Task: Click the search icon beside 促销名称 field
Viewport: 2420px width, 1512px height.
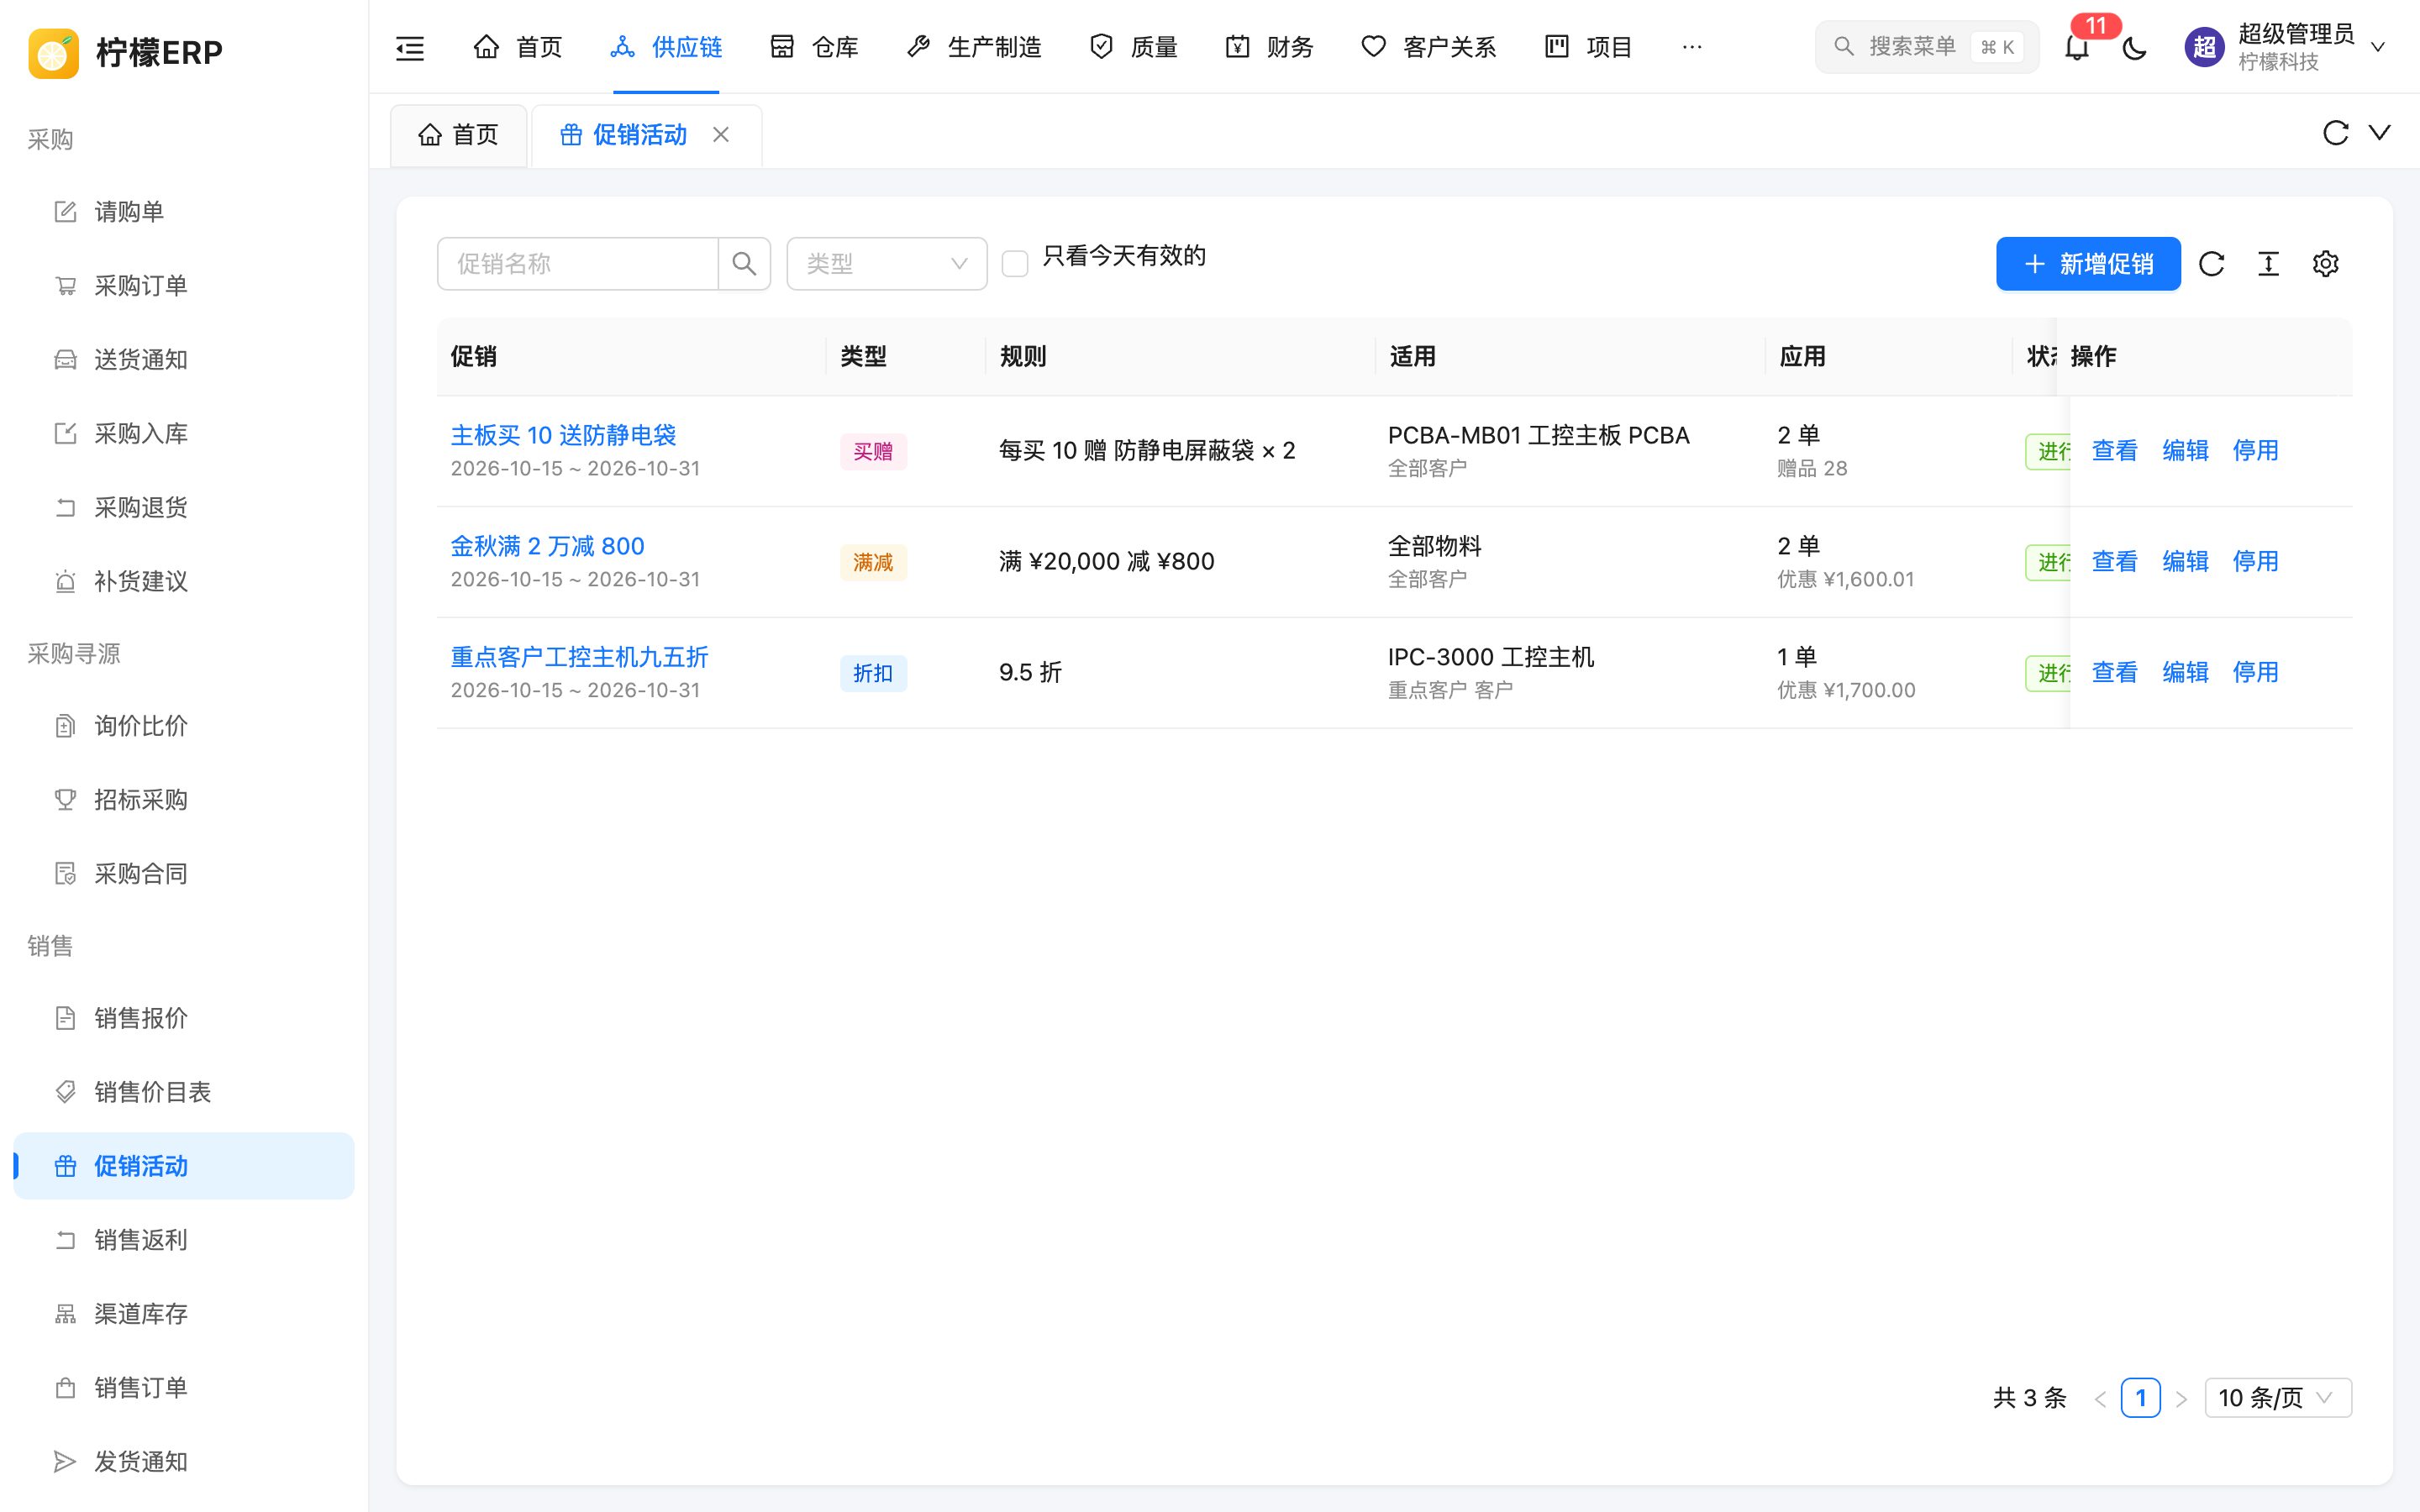Action: (744, 264)
